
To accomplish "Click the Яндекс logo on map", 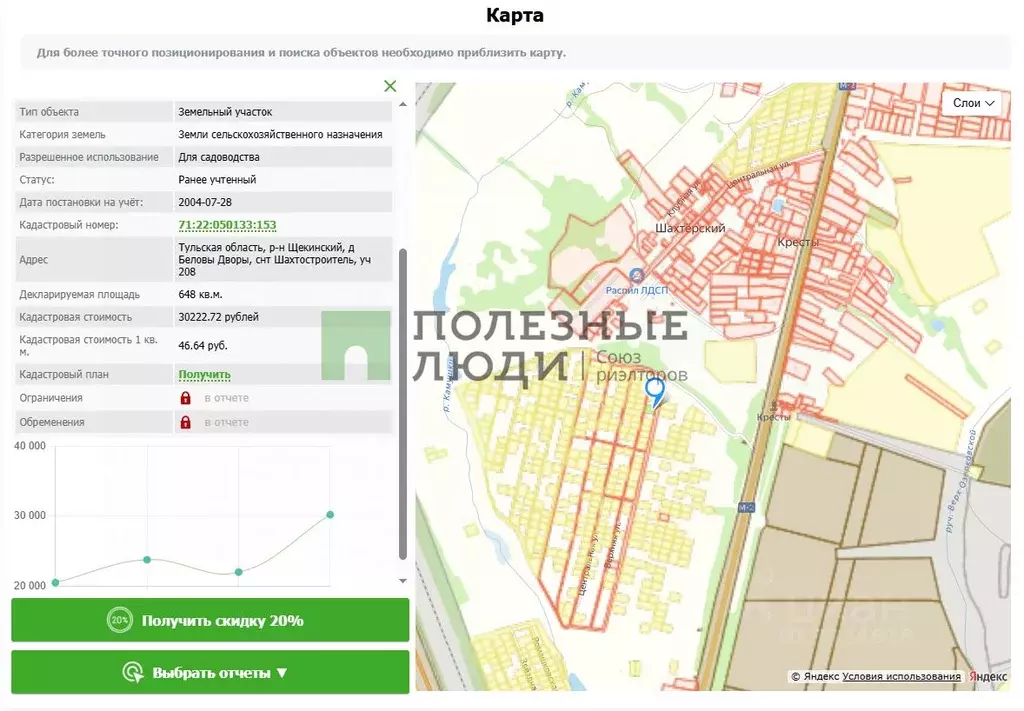I will [x=988, y=676].
